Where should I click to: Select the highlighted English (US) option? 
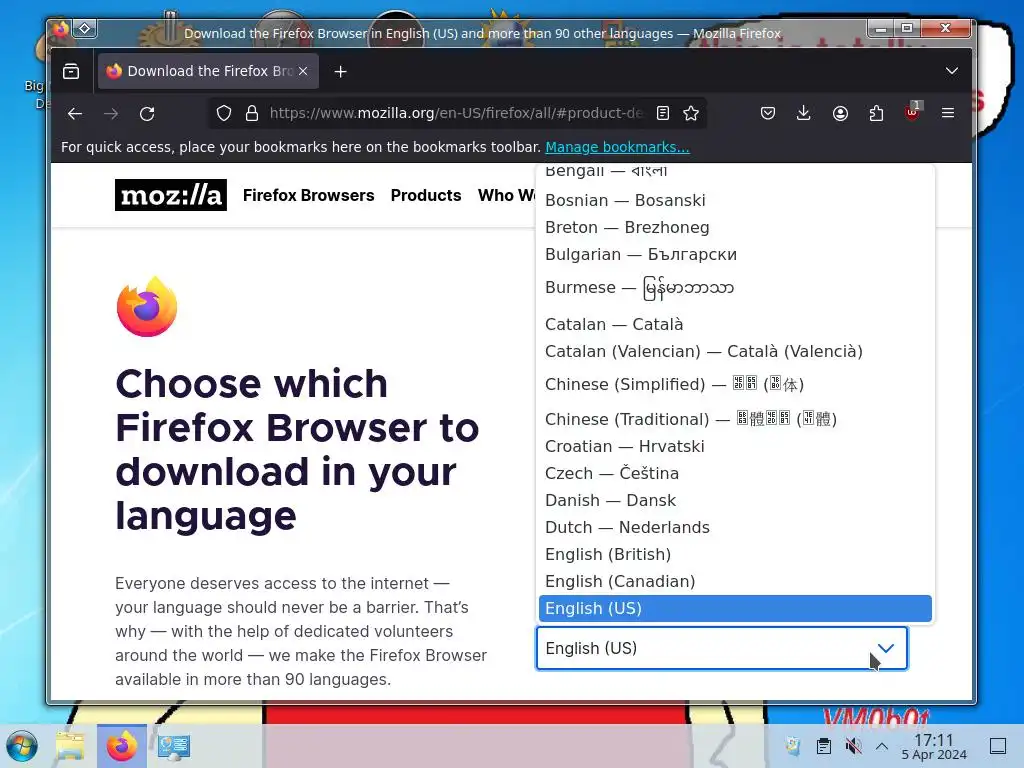(735, 609)
